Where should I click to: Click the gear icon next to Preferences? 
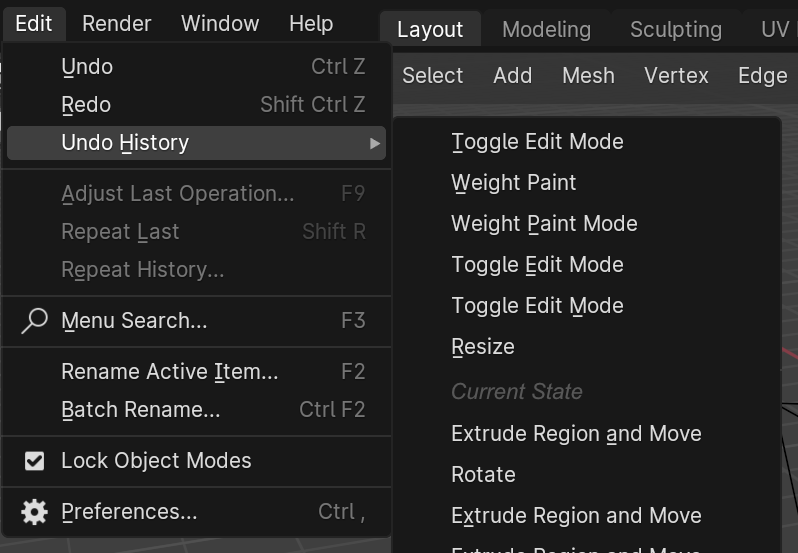pyautogui.click(x=34, y=512)
